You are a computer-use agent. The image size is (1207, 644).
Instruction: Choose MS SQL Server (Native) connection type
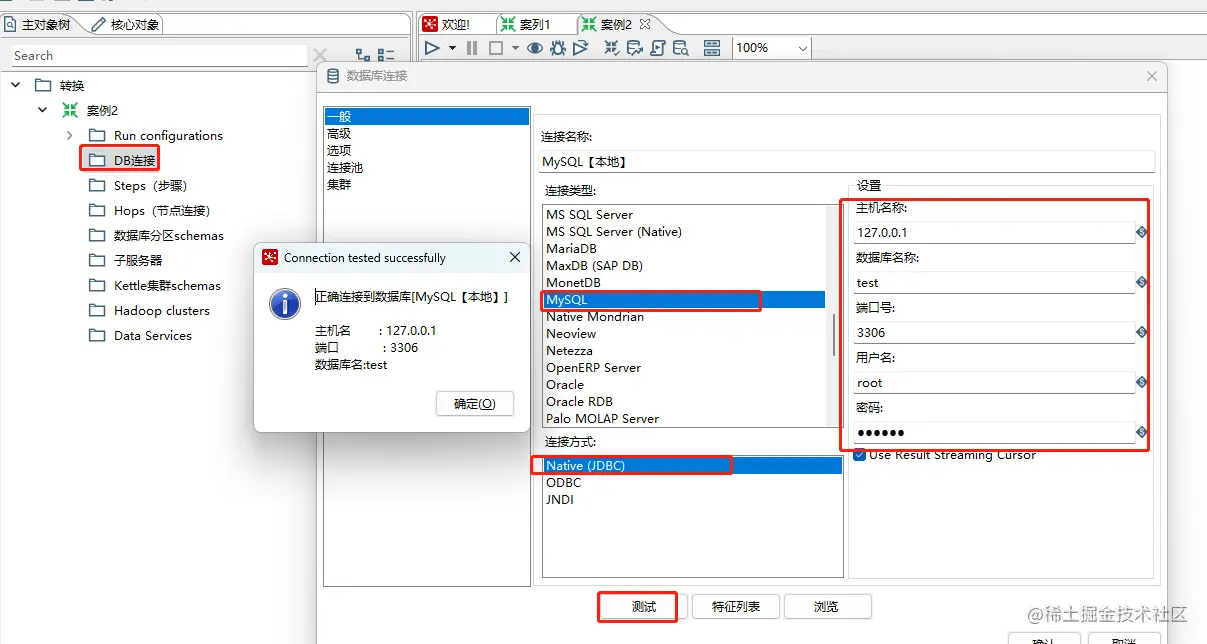pos(684,232)
